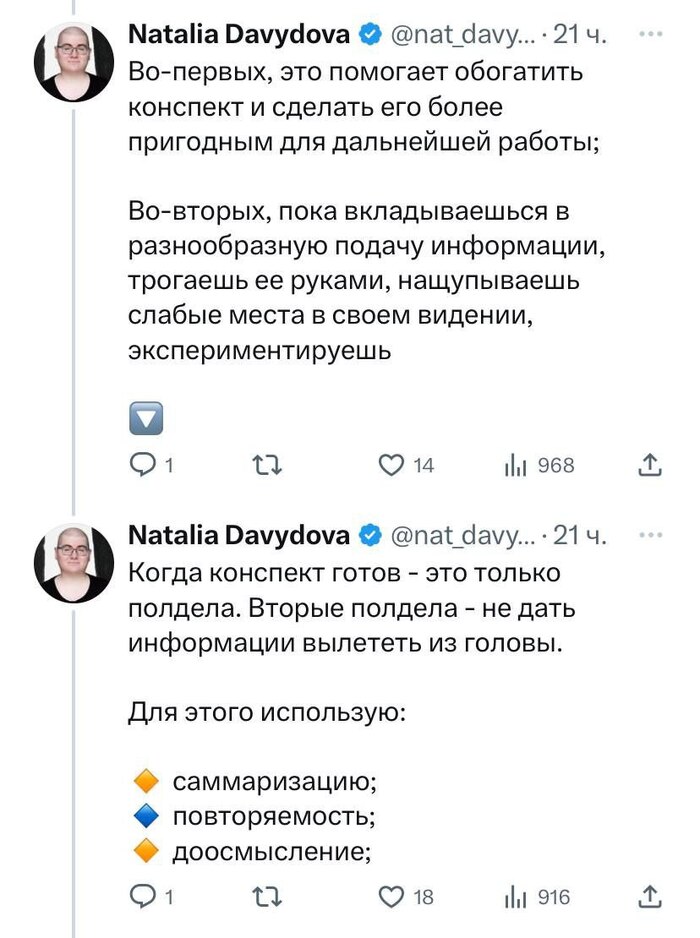Like the tweet with 14 likes

(390, 464)
